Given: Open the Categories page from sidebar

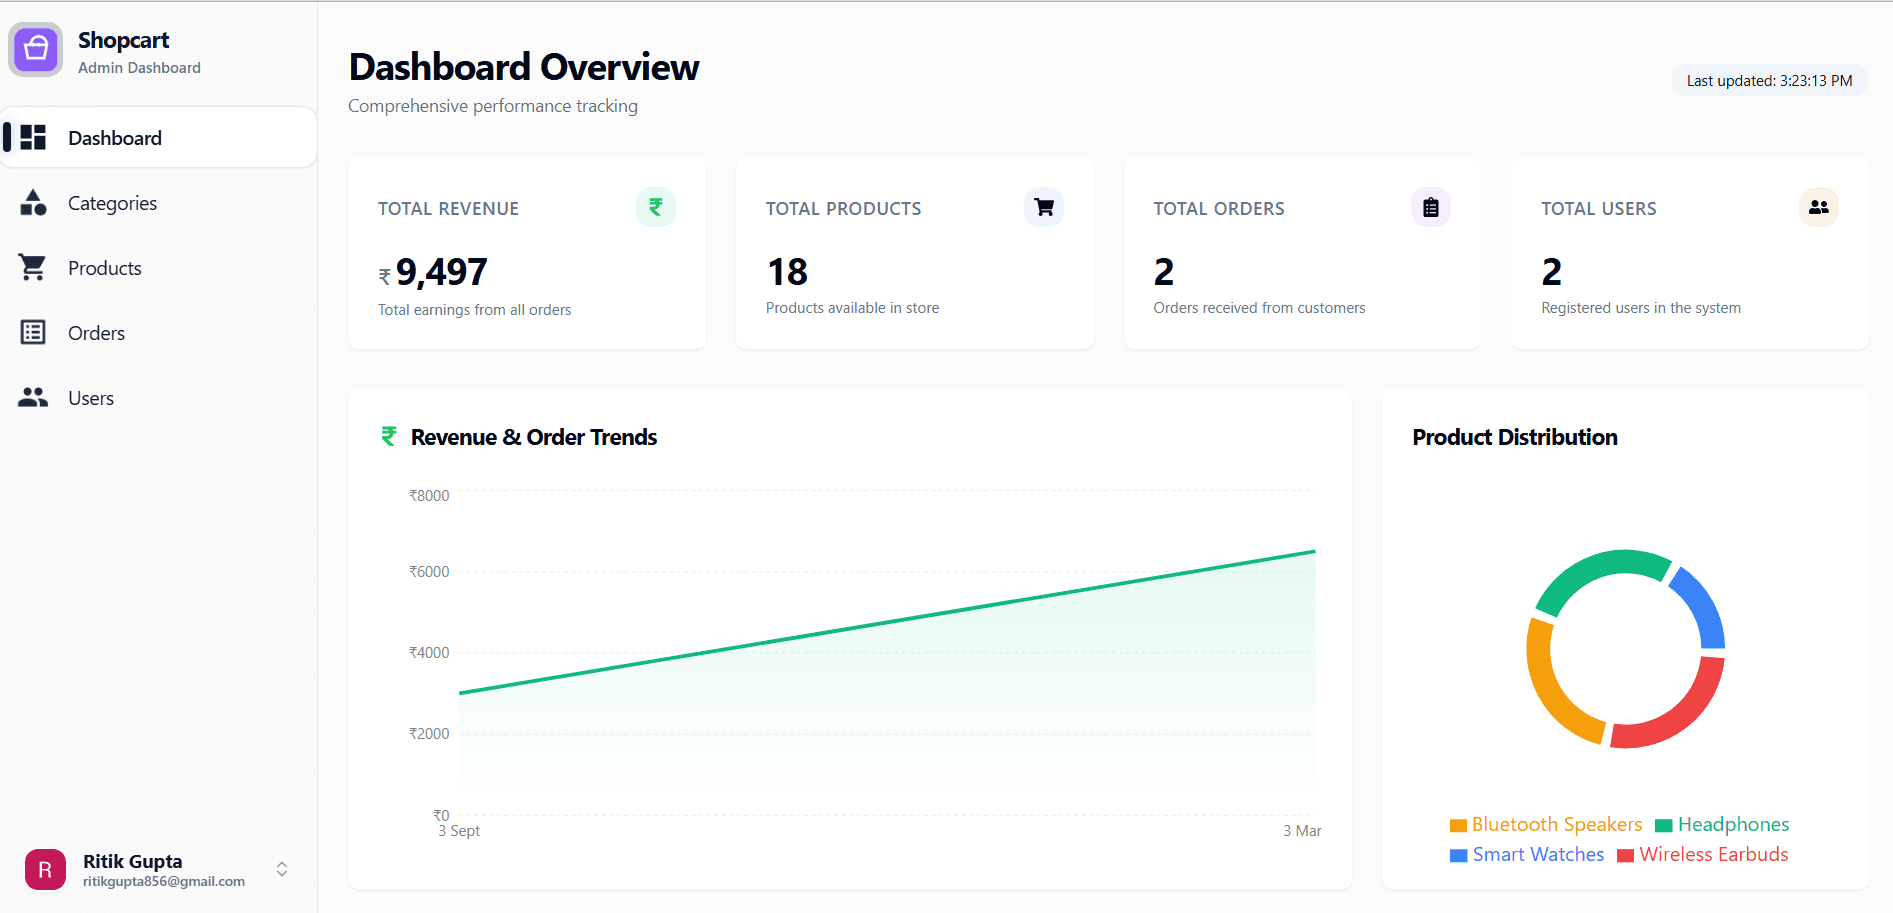Looking at the screenshot, I should click(112, 202).
